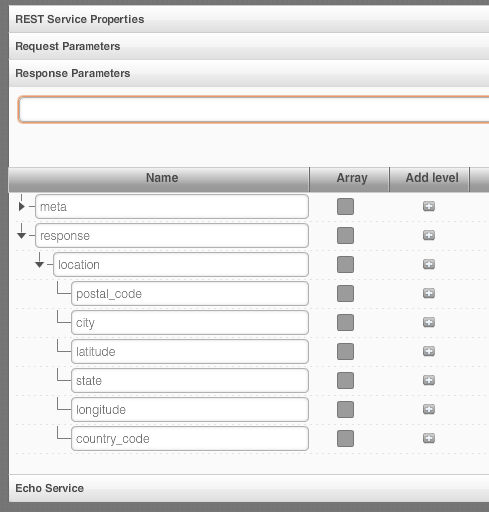Click the longitude name field
Image resolution: width=489 pixels, height=512 pixels.
(190, 410)
